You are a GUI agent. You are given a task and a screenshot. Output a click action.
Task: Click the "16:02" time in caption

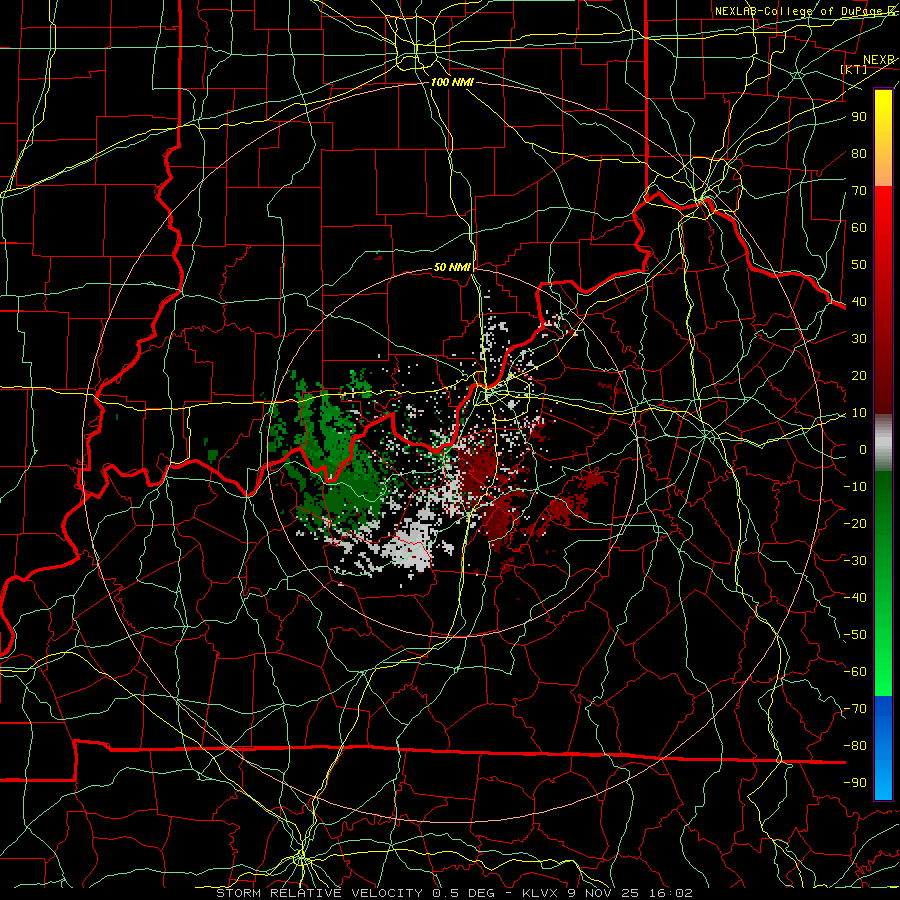pyautogui.click(x=670, y=893)
